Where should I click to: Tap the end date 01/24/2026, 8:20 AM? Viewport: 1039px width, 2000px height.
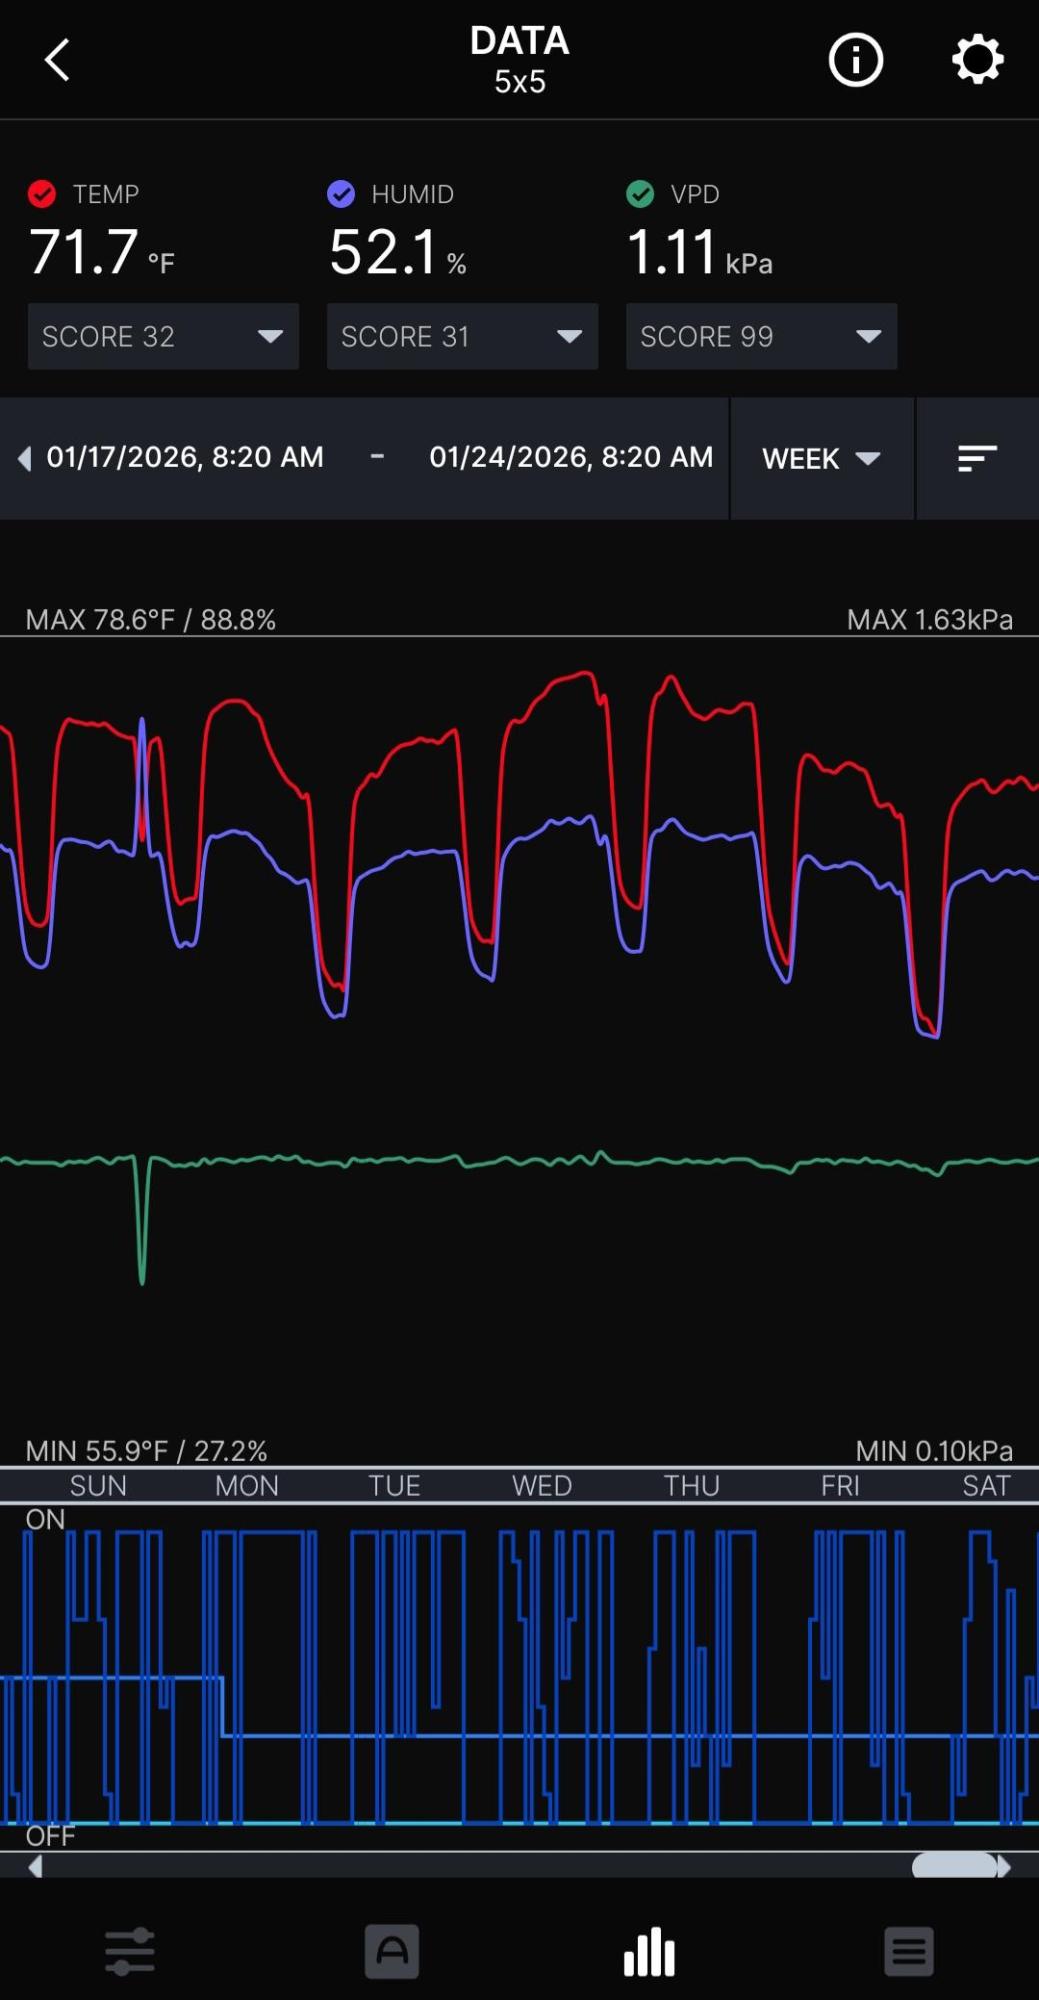tap(571, 458)
